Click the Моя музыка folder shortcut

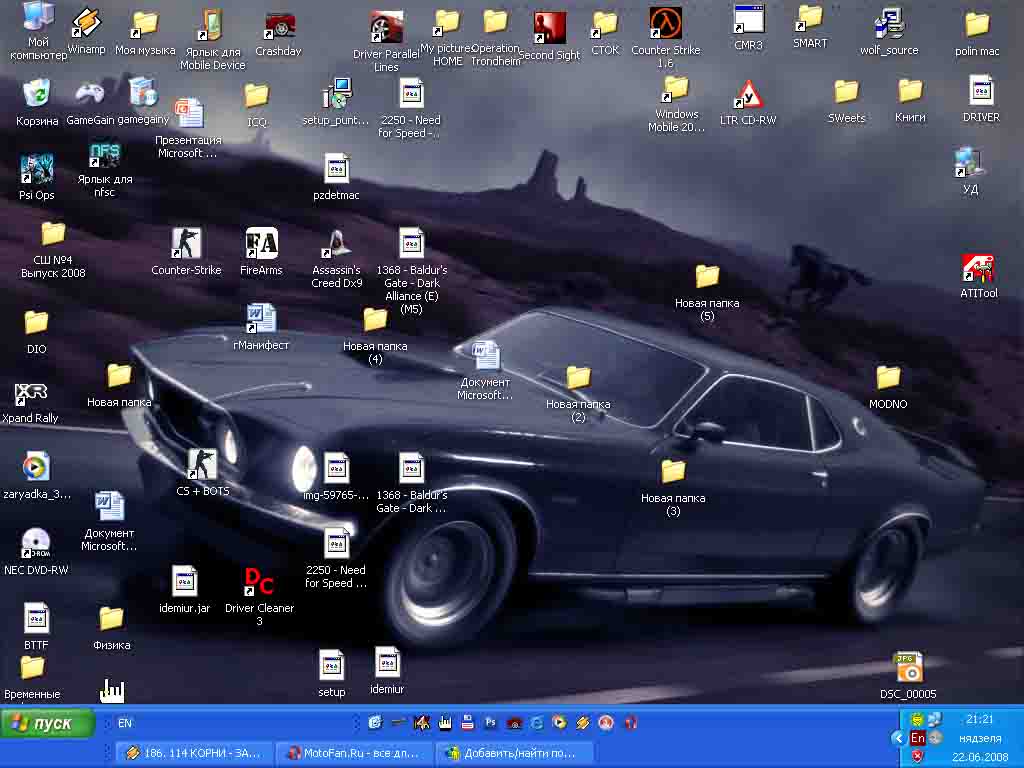pyautogui.click(x=145, y=25)
